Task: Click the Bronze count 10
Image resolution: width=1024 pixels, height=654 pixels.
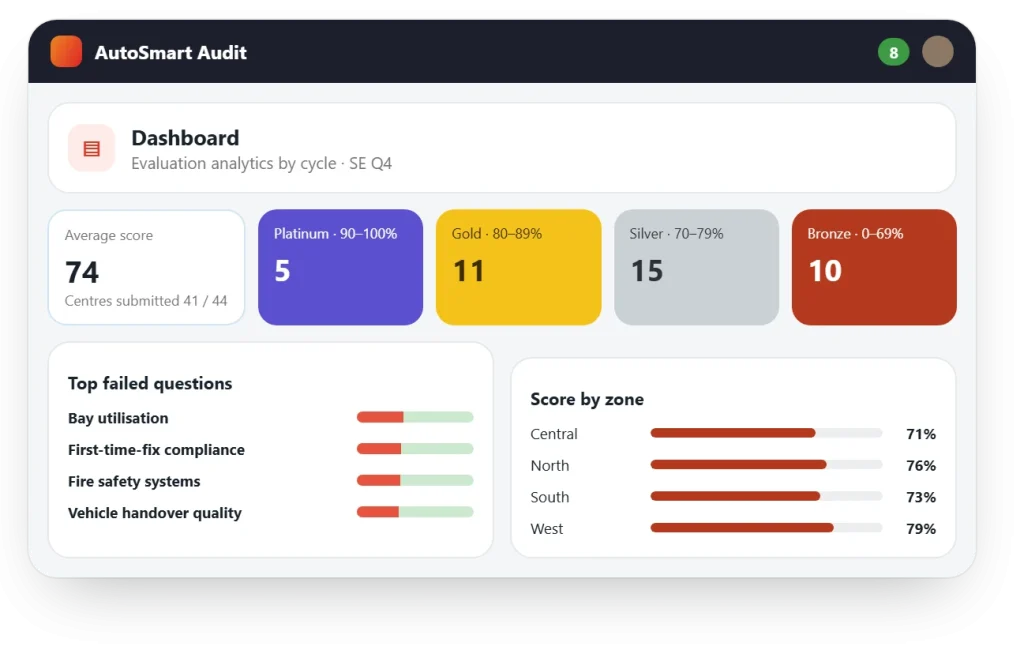Action: [x=825, y=271]
